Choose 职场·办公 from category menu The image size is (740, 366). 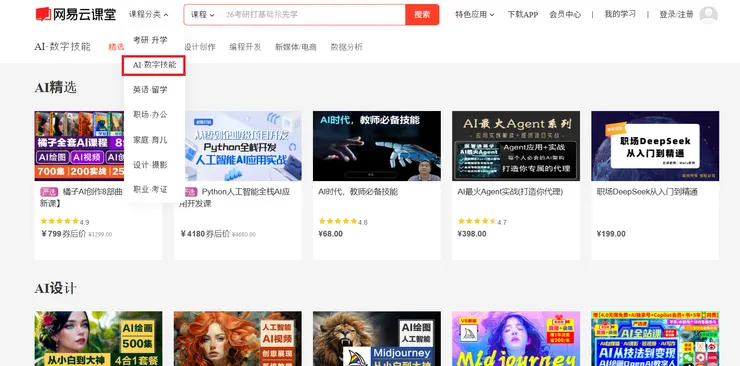(x=150, y=115)
